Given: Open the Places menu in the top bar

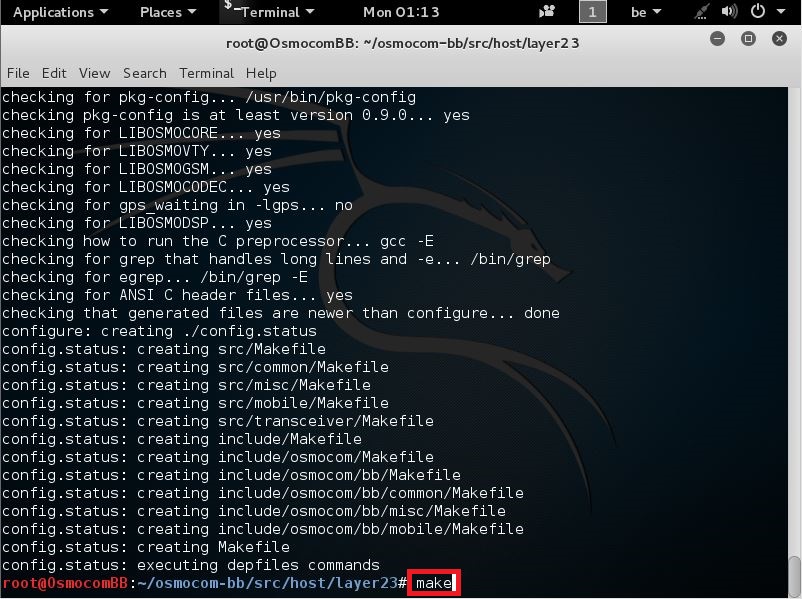Looking at the screenshot, I should (x=168, y=12).
